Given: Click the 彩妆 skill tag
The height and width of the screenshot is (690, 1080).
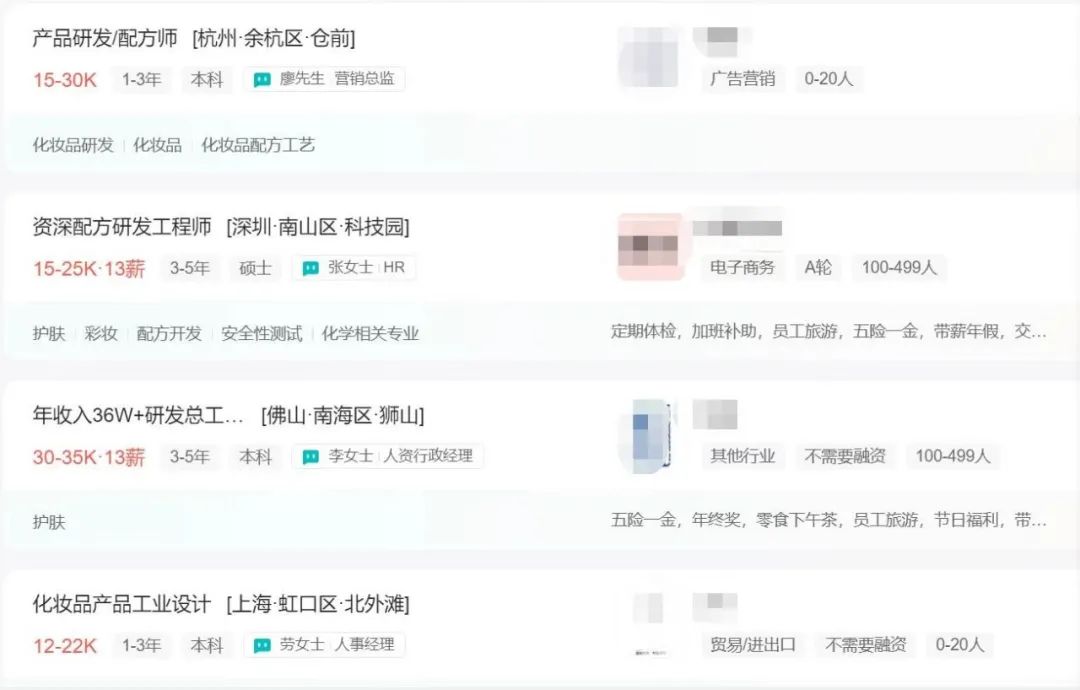Looking at the screenshot, I should (101, 334).
